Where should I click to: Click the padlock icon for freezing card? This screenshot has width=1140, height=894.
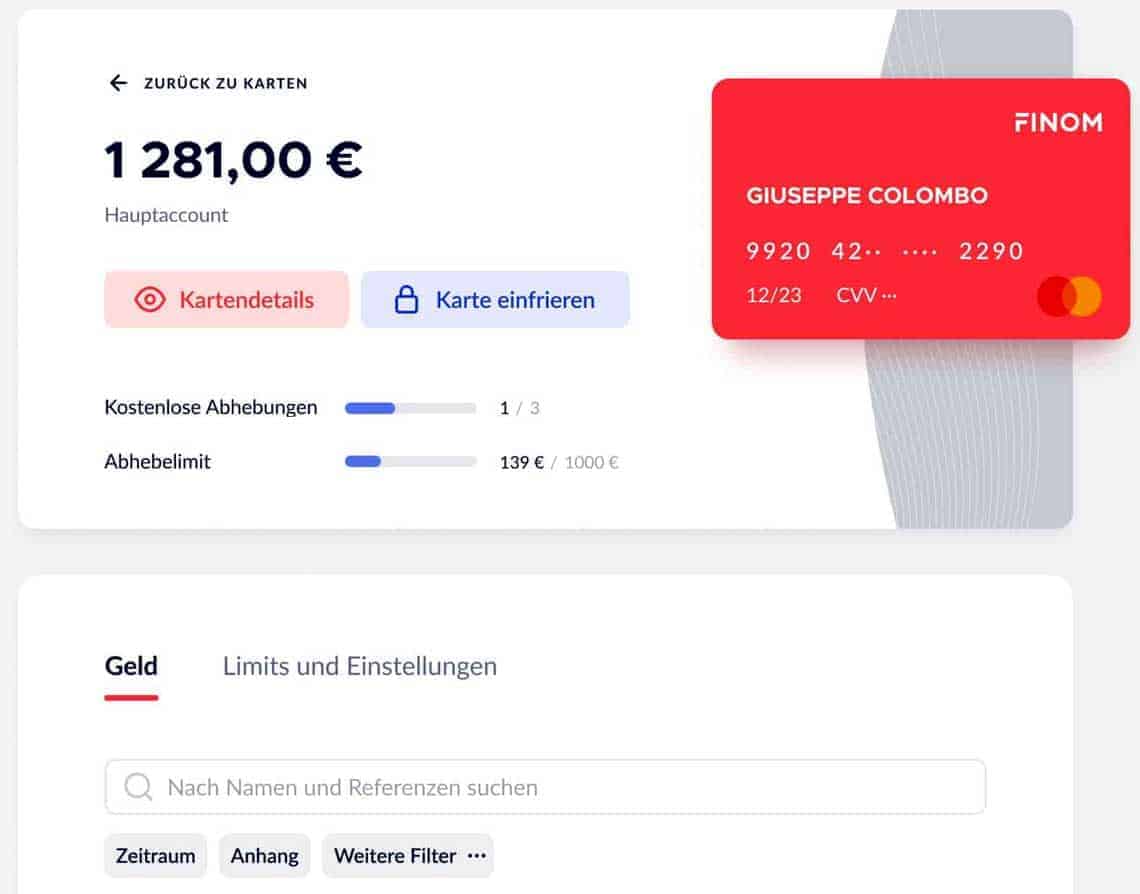click(x=406, y=299)
